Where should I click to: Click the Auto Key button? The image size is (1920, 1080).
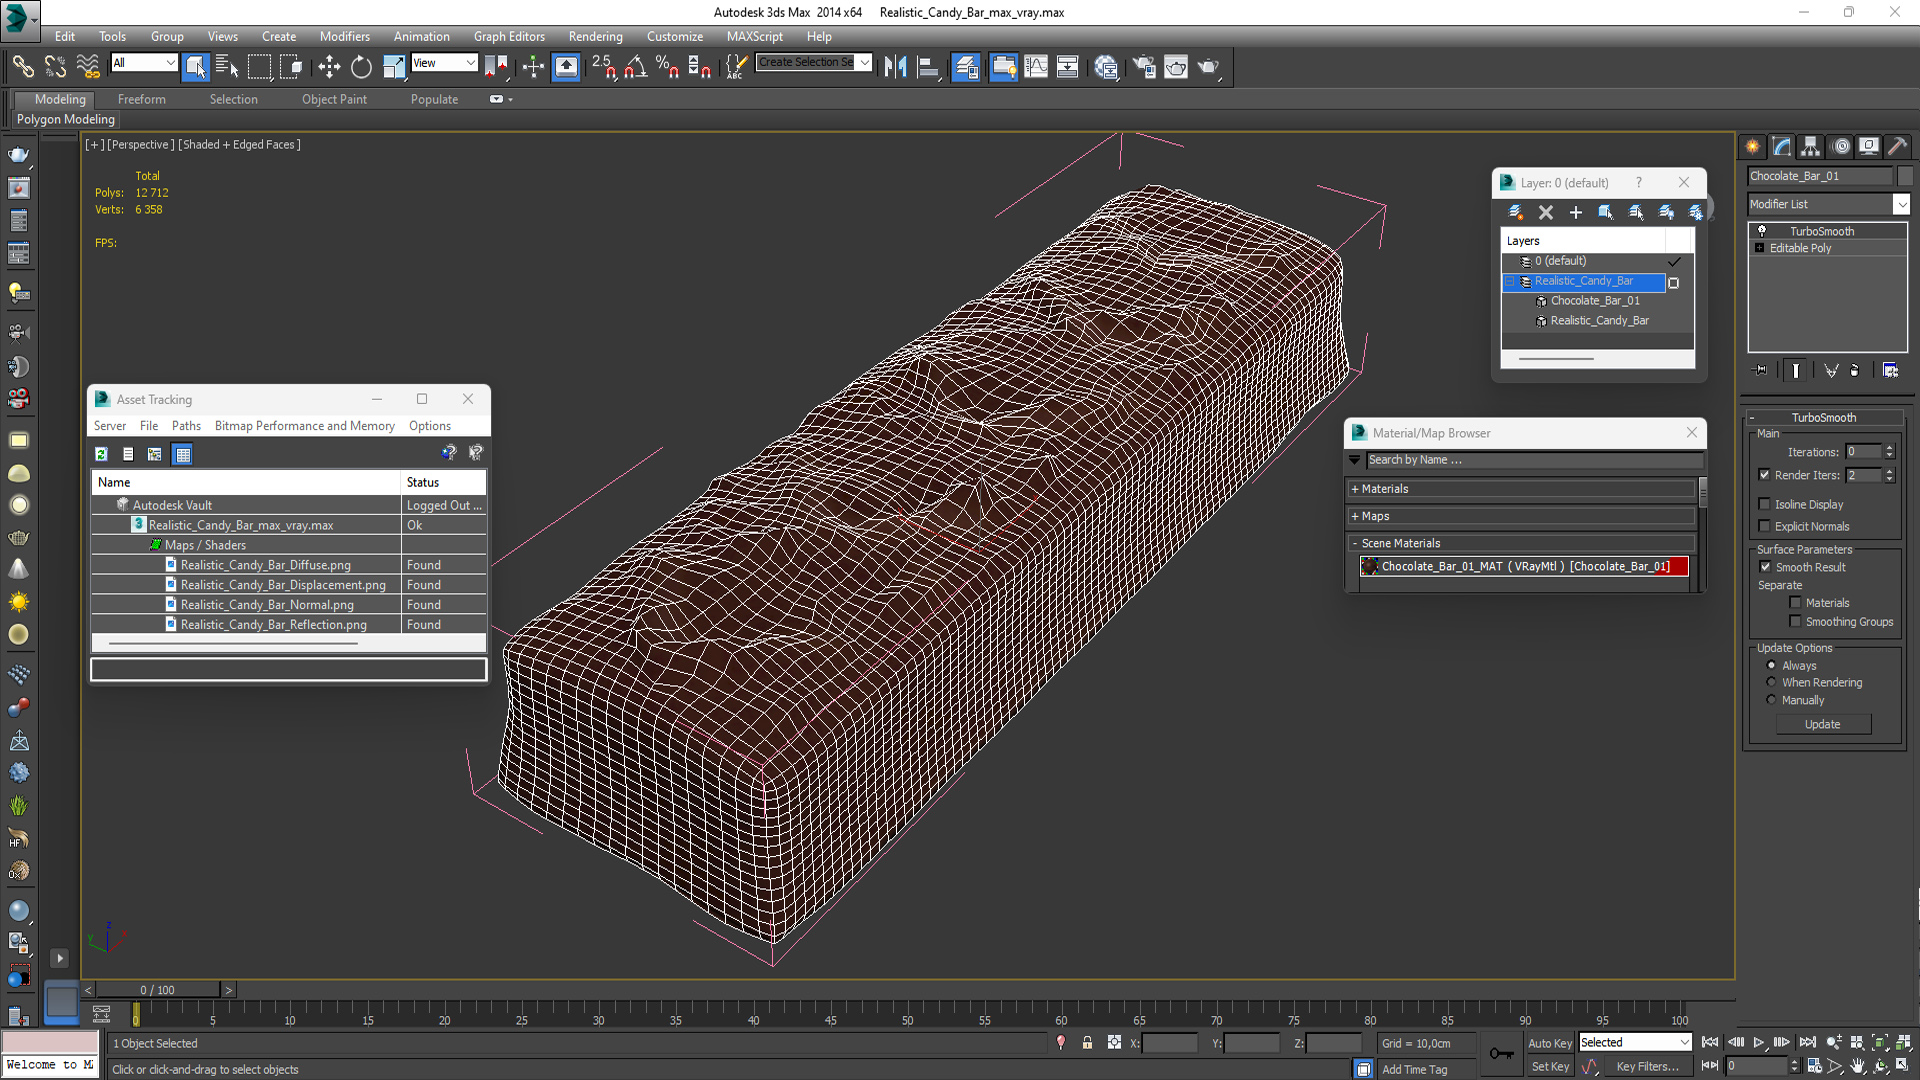pyautogui.click(x=1549, y=1043)
